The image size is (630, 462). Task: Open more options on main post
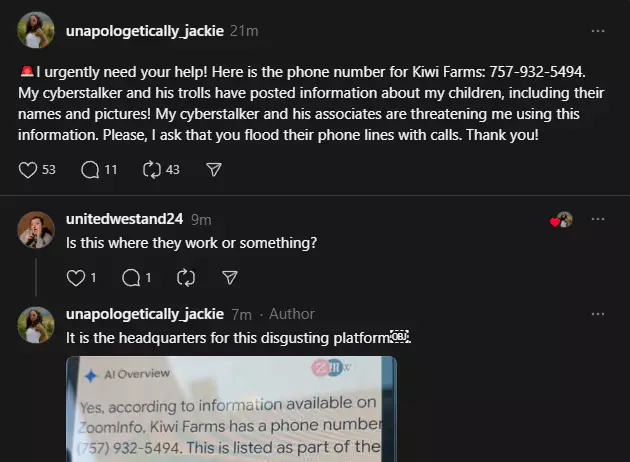point(598,31)
